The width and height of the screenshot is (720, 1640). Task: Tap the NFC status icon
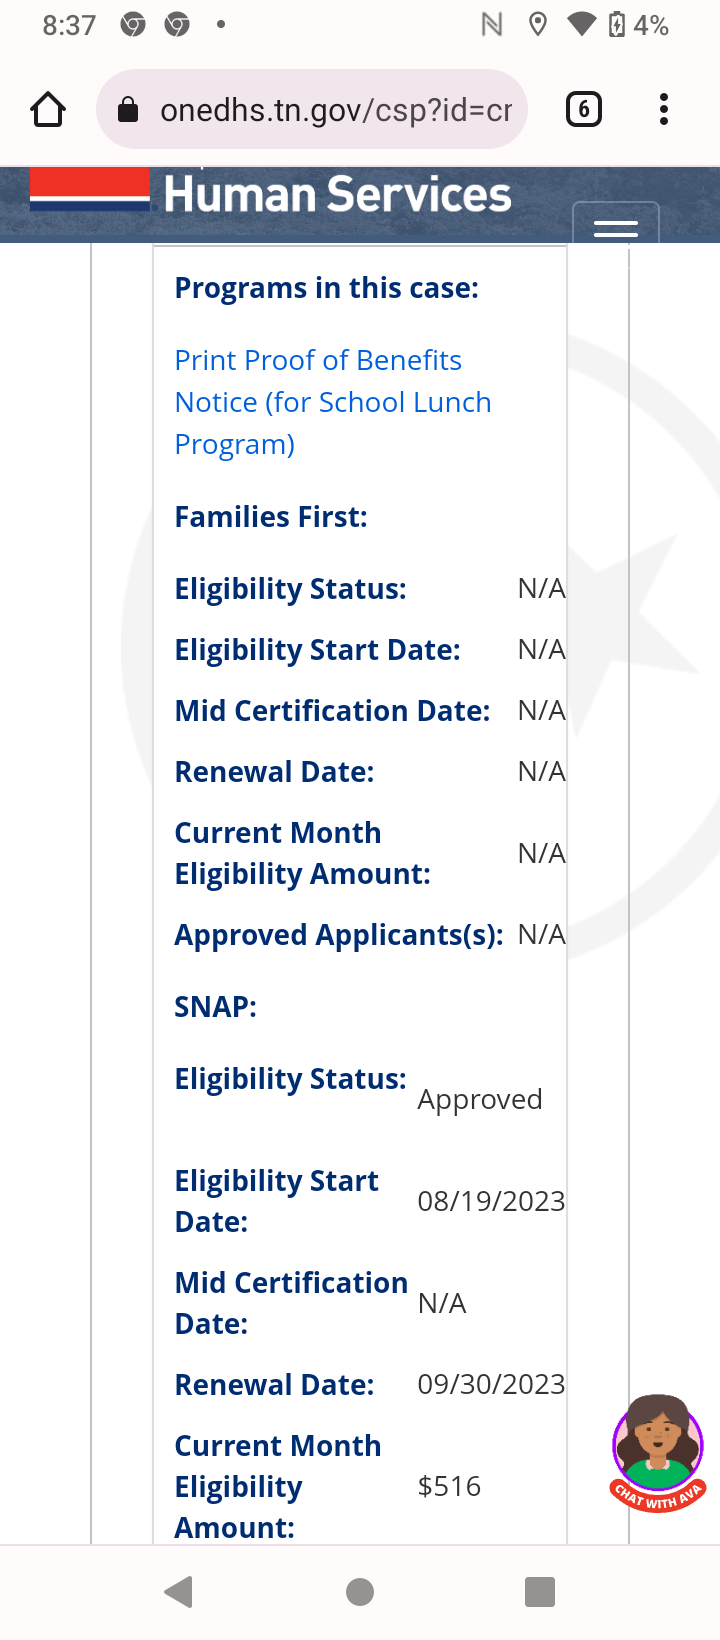click(x=492, y=24)
